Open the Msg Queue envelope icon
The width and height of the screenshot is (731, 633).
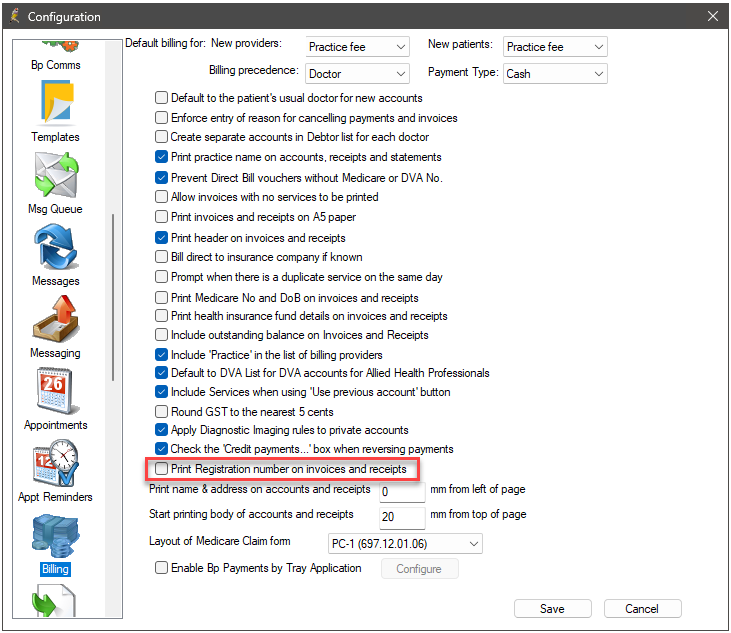click(56, 175)
